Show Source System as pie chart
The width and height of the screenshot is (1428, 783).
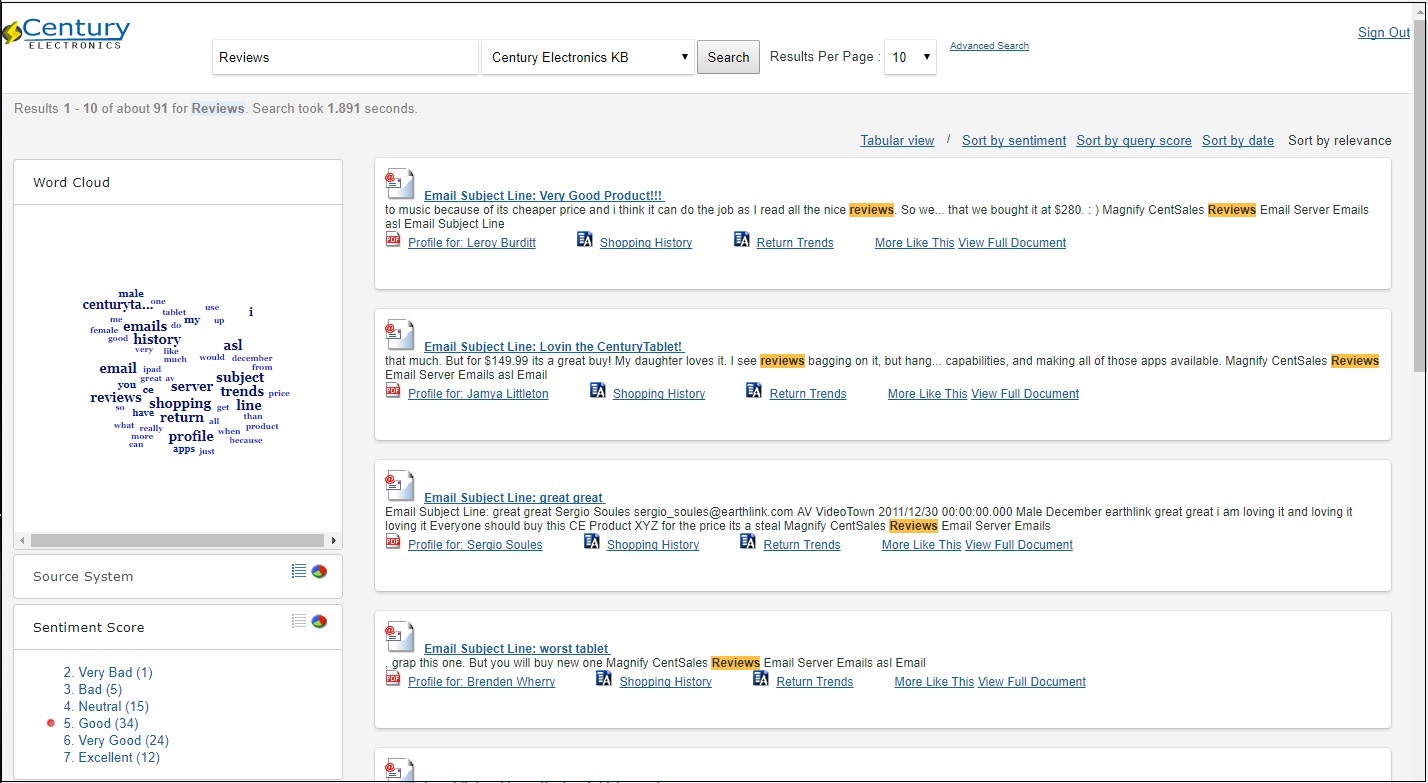pos(319,571)
